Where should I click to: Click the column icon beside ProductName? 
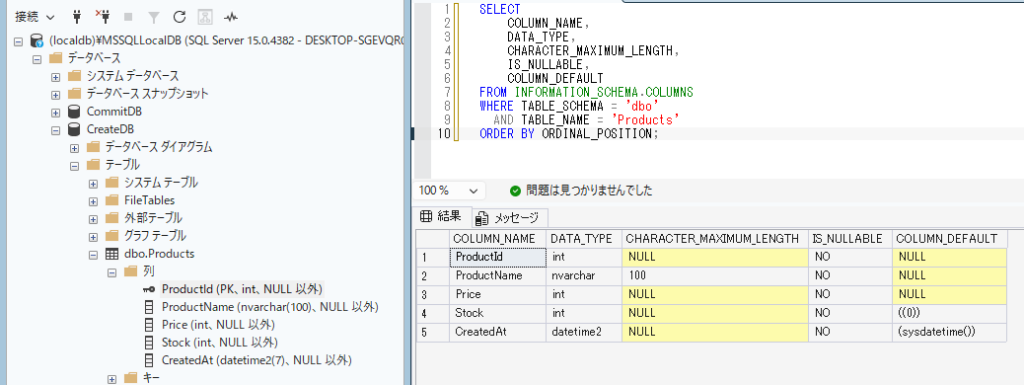click(x=149, y=307)
